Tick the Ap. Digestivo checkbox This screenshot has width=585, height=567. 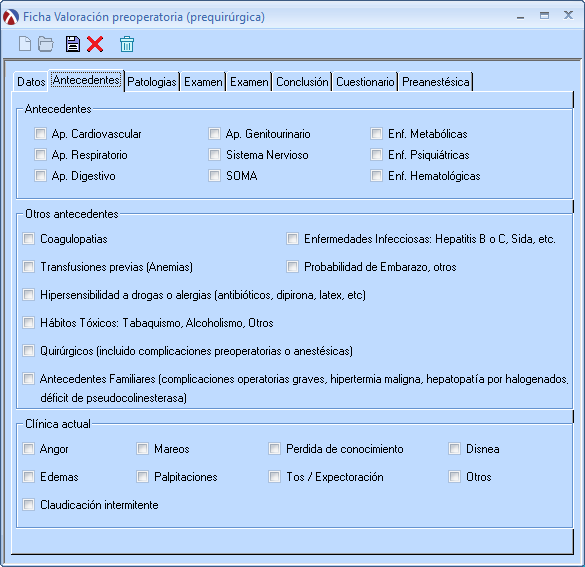point(40,175)
